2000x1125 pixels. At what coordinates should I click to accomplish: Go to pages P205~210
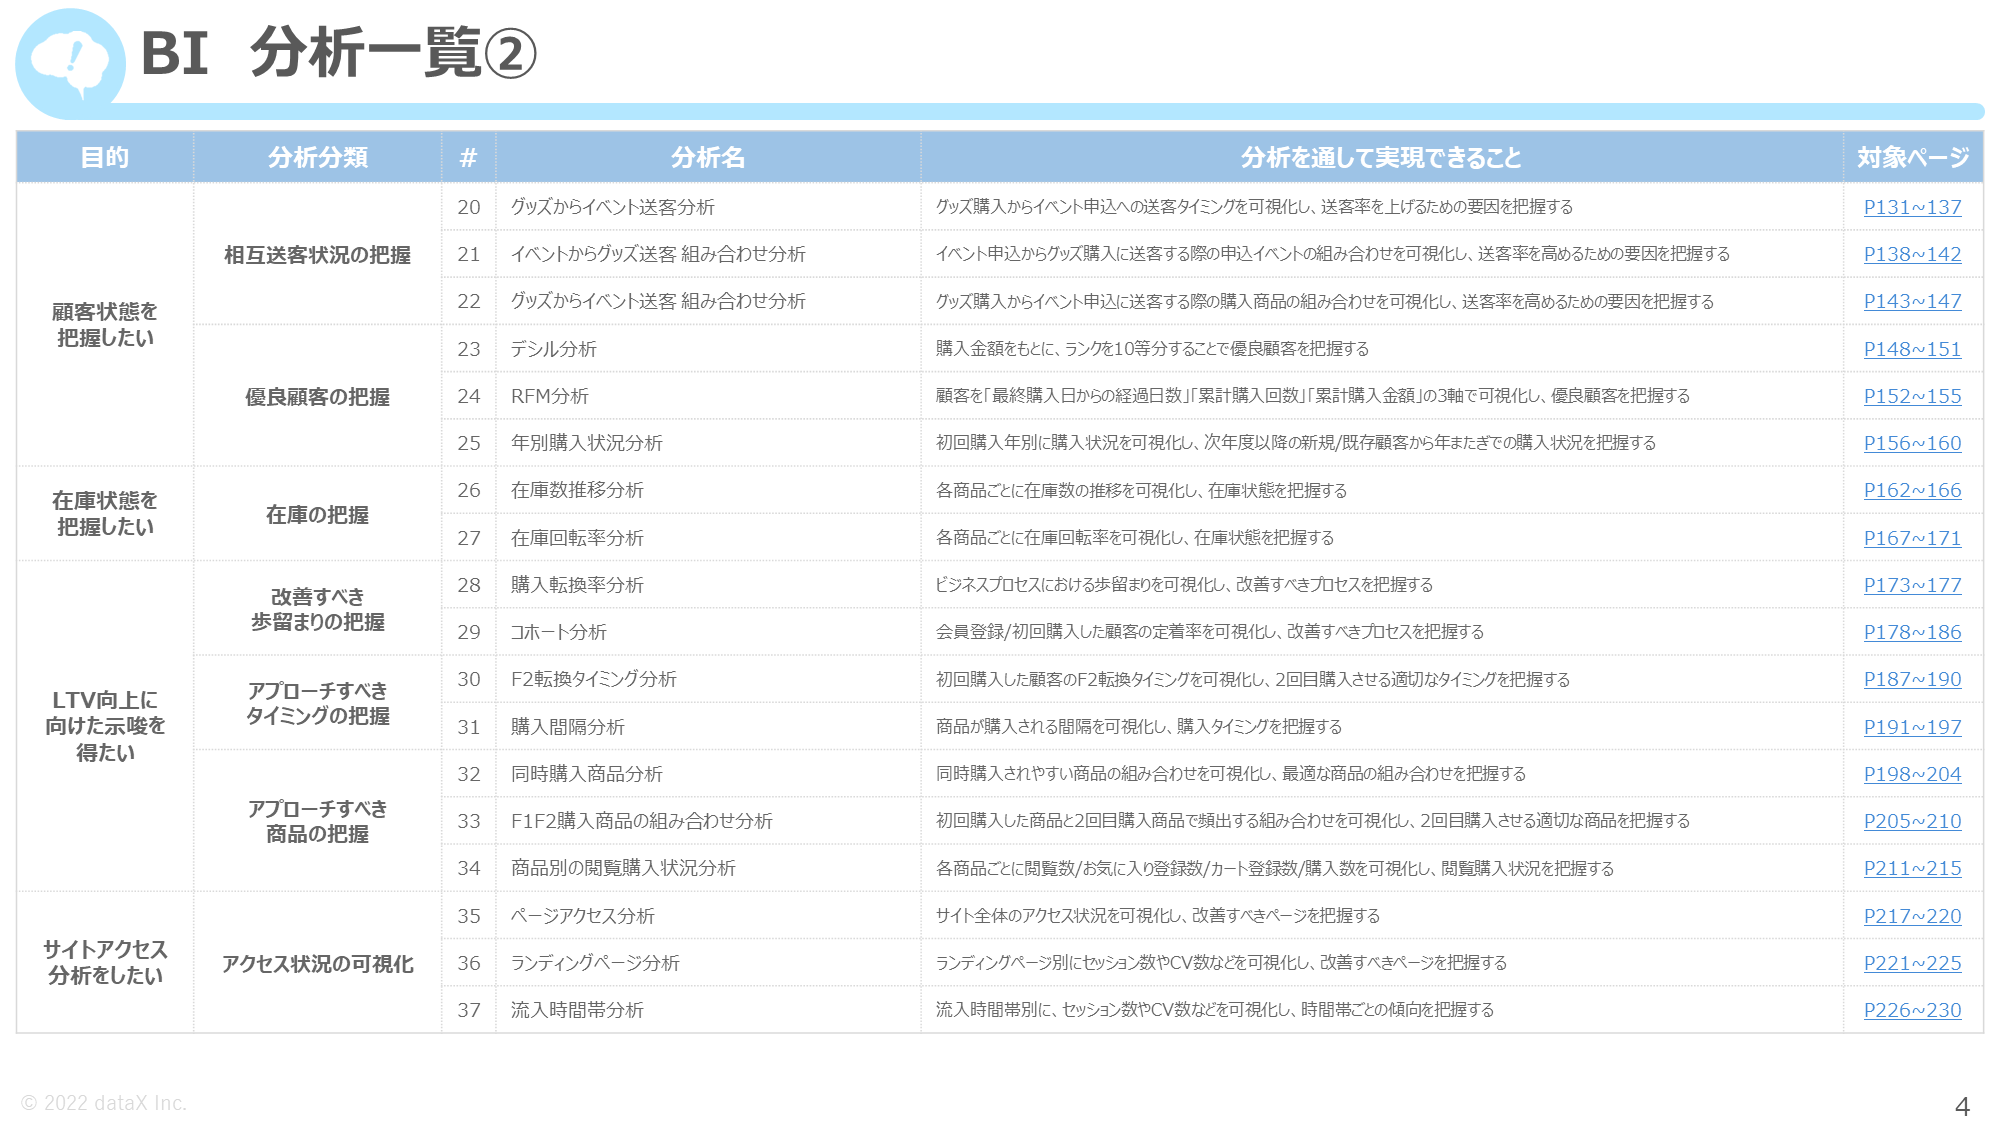pyautogui.click(x=1912, y=821)
